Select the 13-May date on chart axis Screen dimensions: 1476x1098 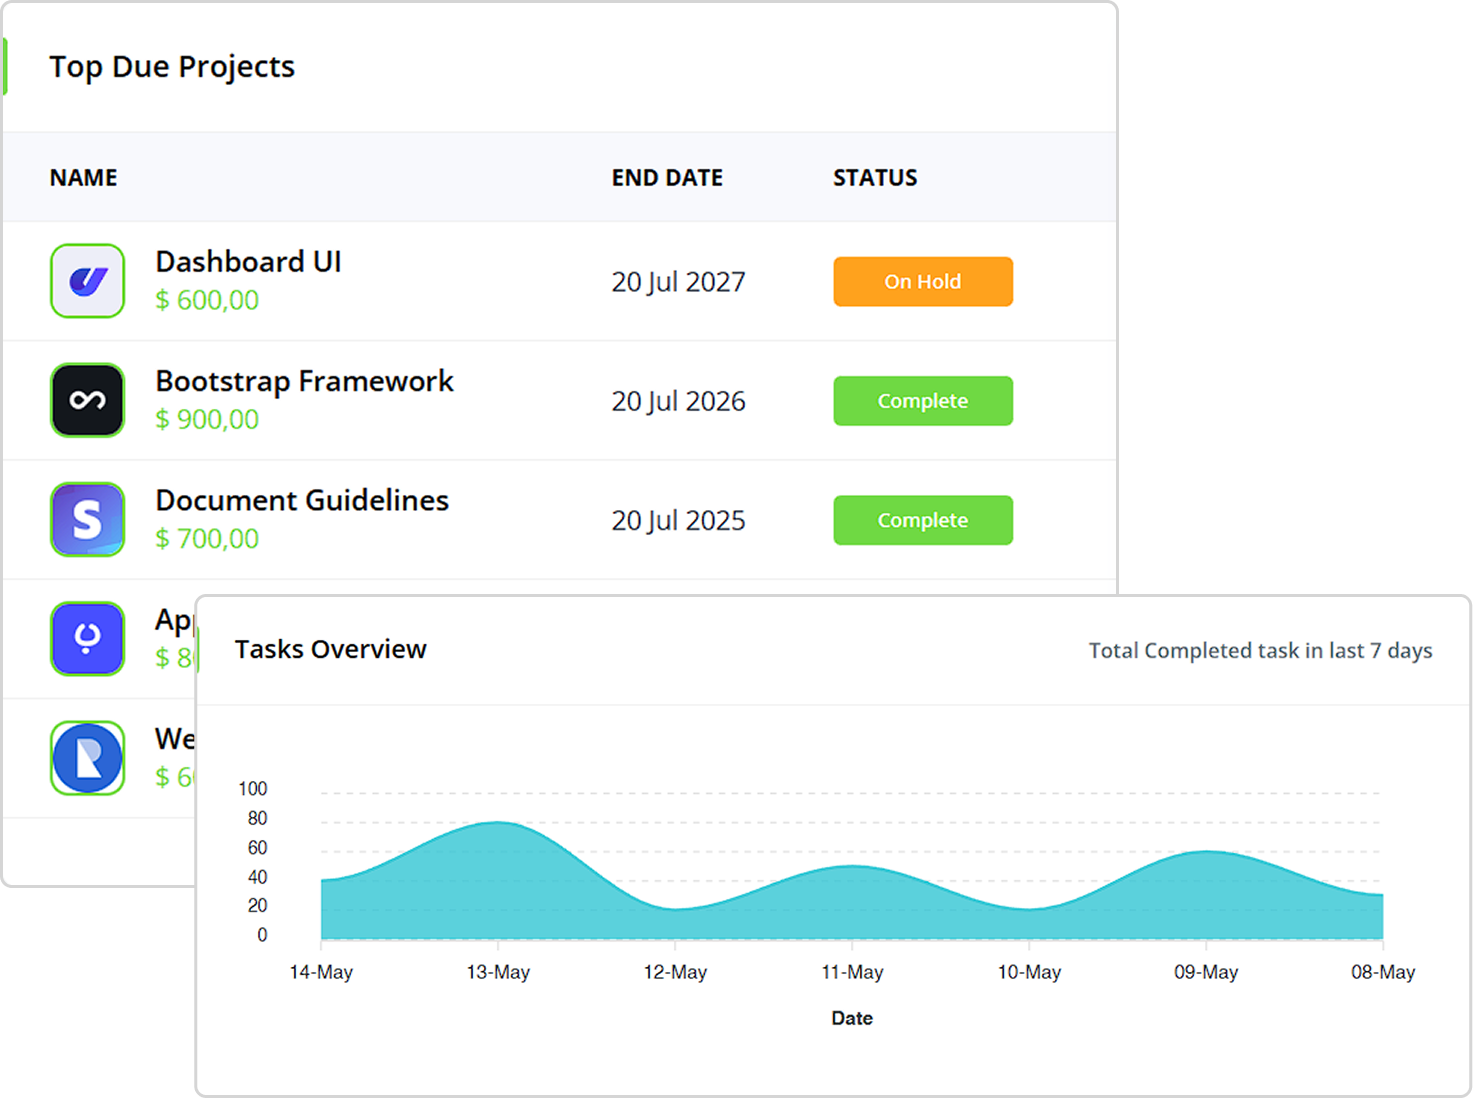(x=498, y=972)
